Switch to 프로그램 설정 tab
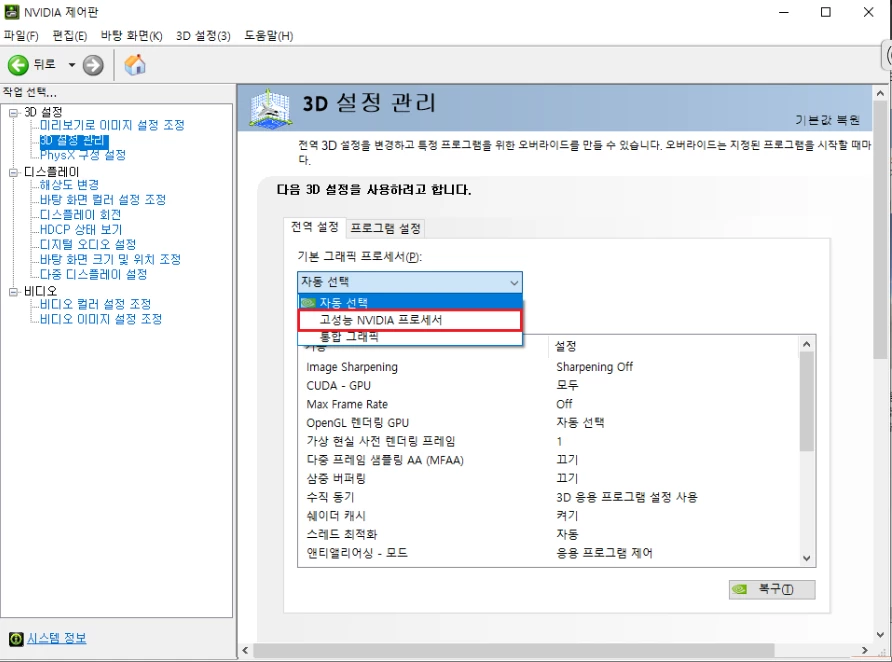Screen dimensions: 892x662 pos(385,229)
